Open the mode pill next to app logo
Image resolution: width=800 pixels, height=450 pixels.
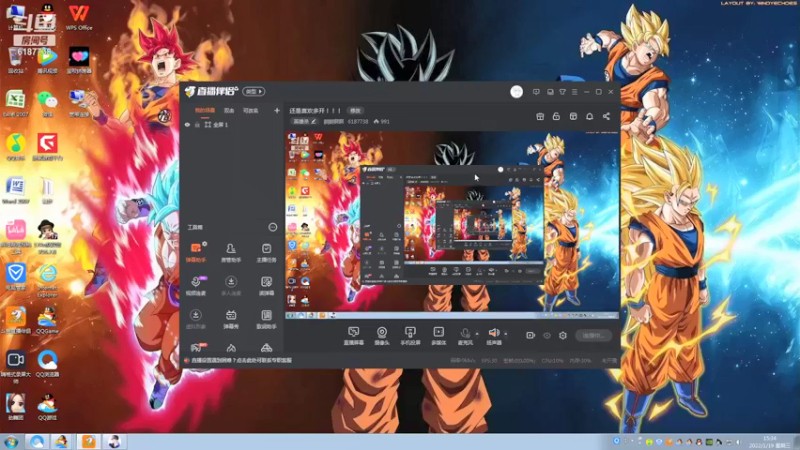coord(254,91)
